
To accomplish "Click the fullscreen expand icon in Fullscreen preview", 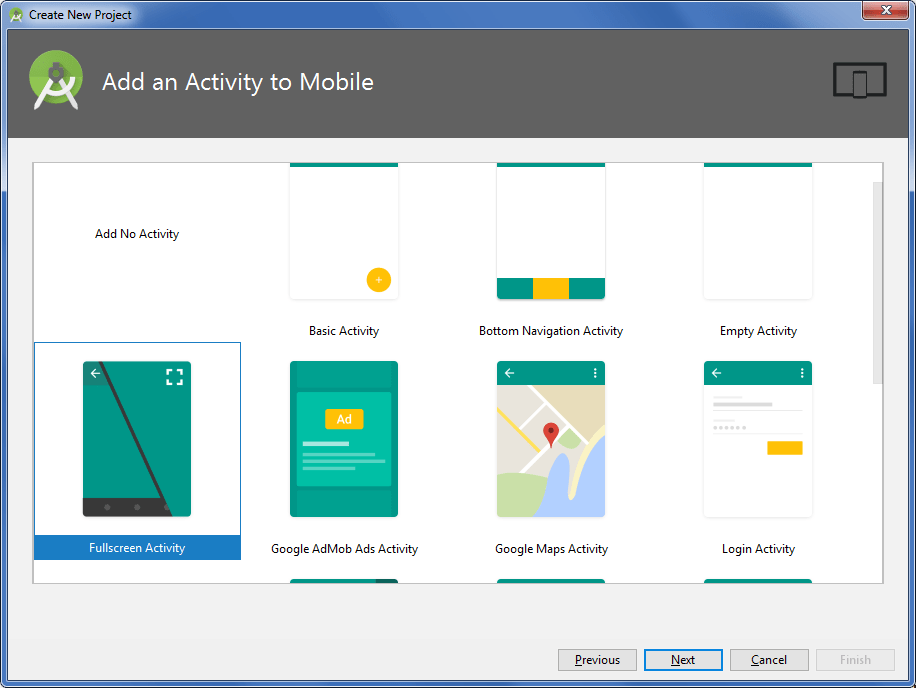I will [x=174, y=377].
